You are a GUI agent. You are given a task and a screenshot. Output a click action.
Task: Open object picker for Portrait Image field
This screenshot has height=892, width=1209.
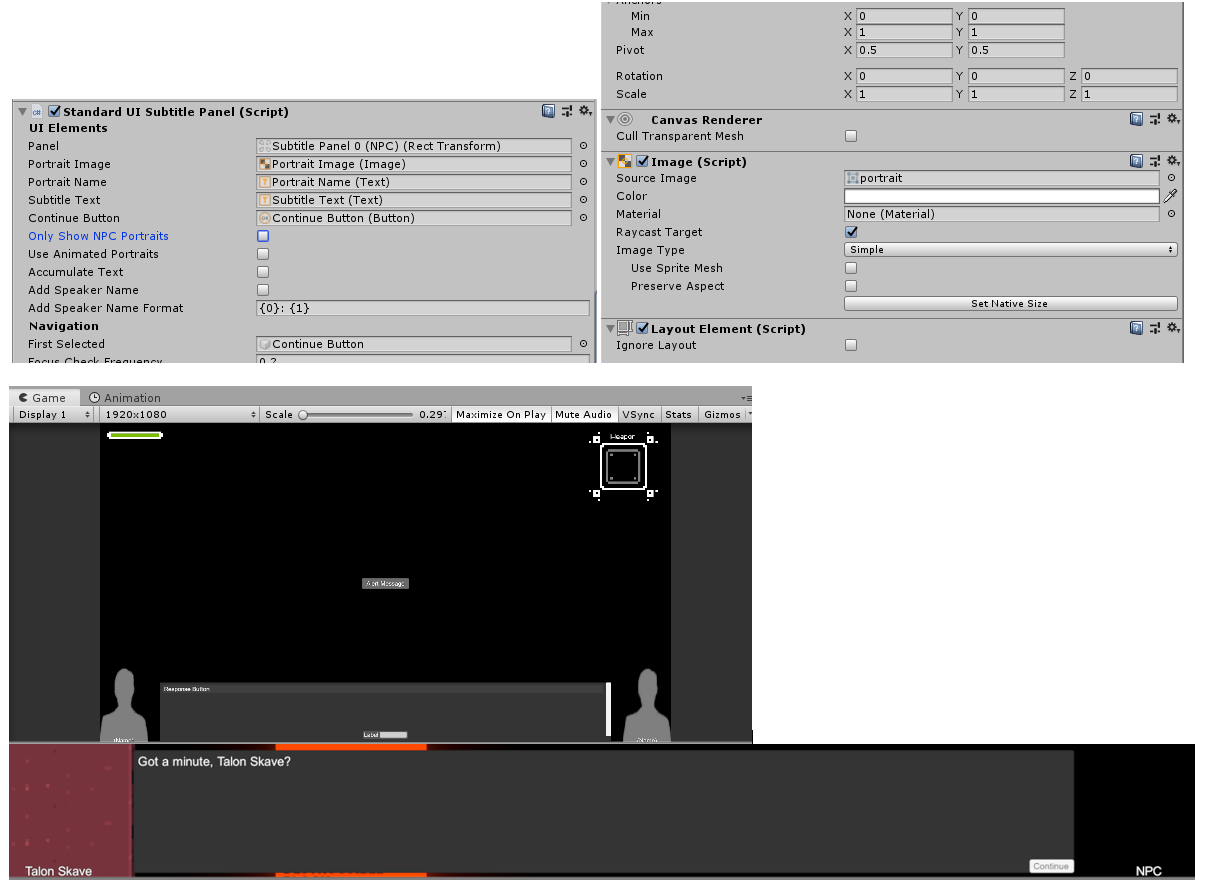pyautogui.click(x=583, y=164)
